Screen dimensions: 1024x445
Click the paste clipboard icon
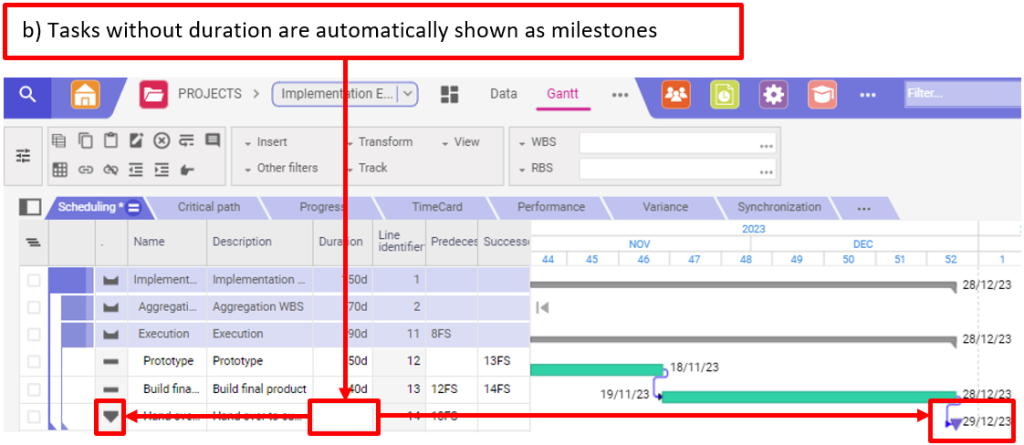110,141
